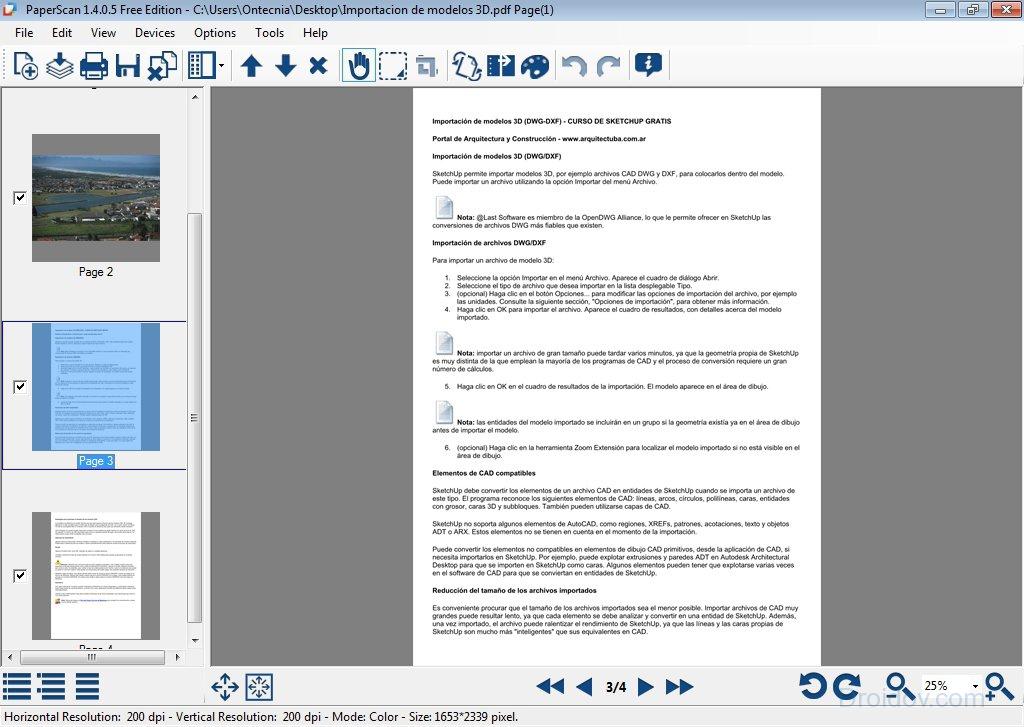Go to first page with double-left arrow
This screenshot has height=727, width=1024.
pyautogui.click(x=550, y=687)
